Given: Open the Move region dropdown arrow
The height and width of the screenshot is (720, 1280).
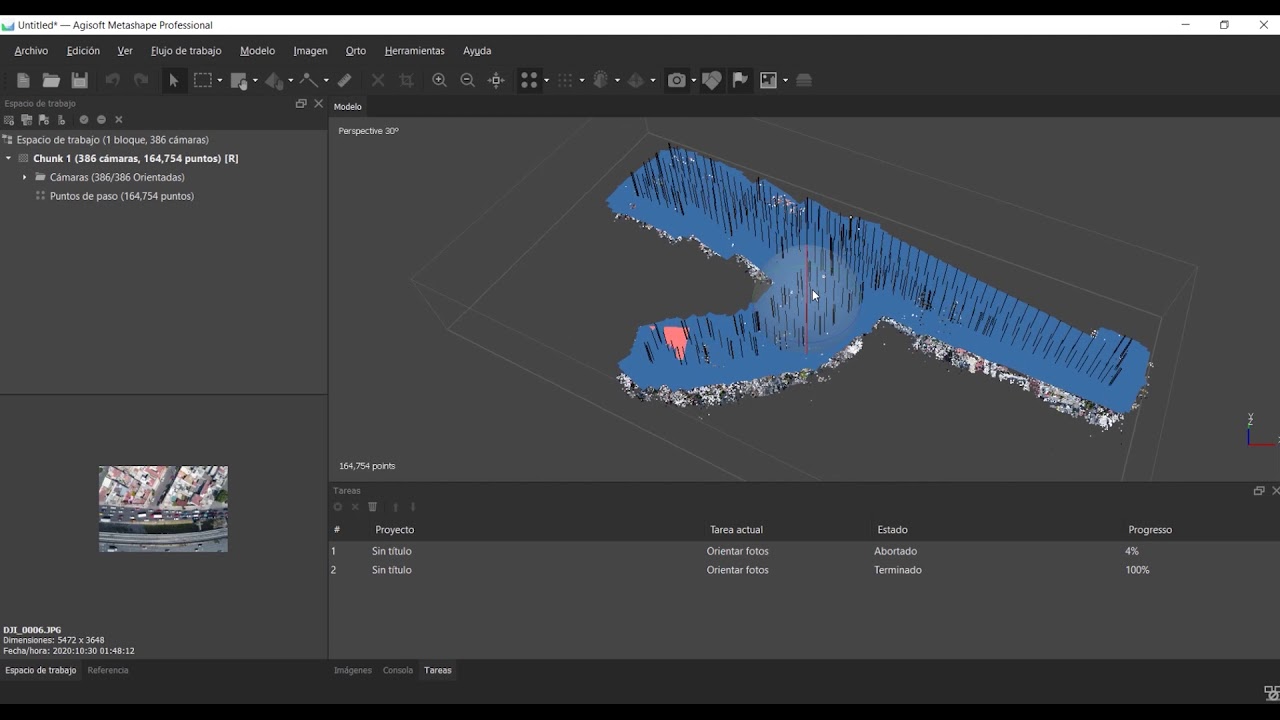Looking at the screenshot, I should [x=255, y=81].
